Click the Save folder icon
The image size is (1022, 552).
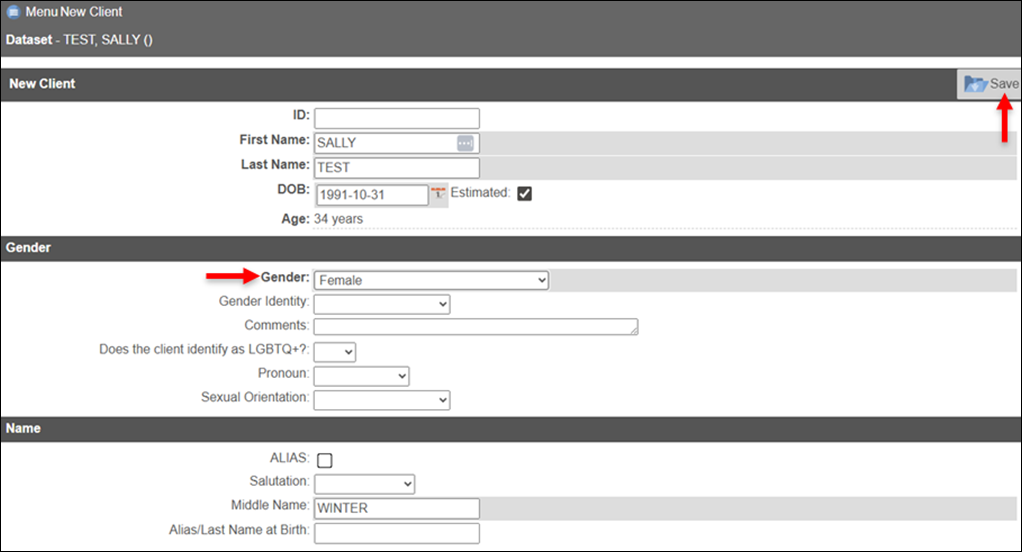click(x=975, y=85)
